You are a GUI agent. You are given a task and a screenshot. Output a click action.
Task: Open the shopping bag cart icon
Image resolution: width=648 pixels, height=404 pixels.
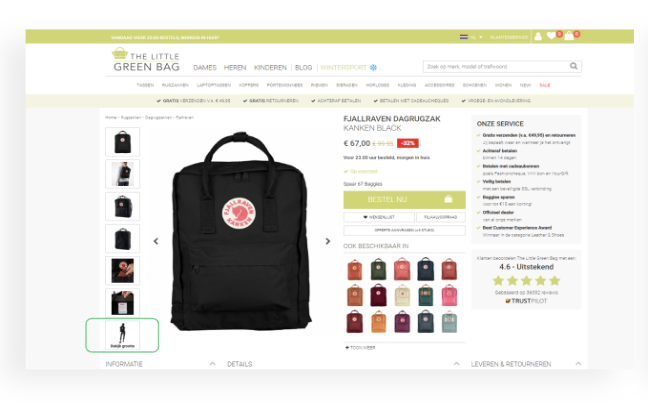[x=569, y=36]
